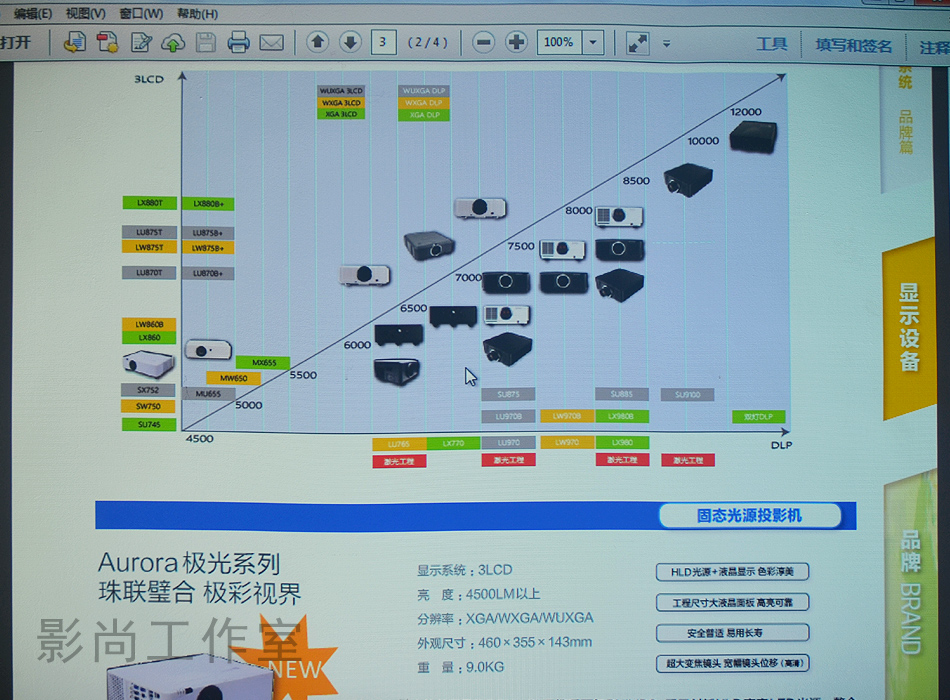Image resolution: width=950 pixels, height=700 pixels.
Task: Click the LW875B+ orange label
Action: tap(208, 248)
